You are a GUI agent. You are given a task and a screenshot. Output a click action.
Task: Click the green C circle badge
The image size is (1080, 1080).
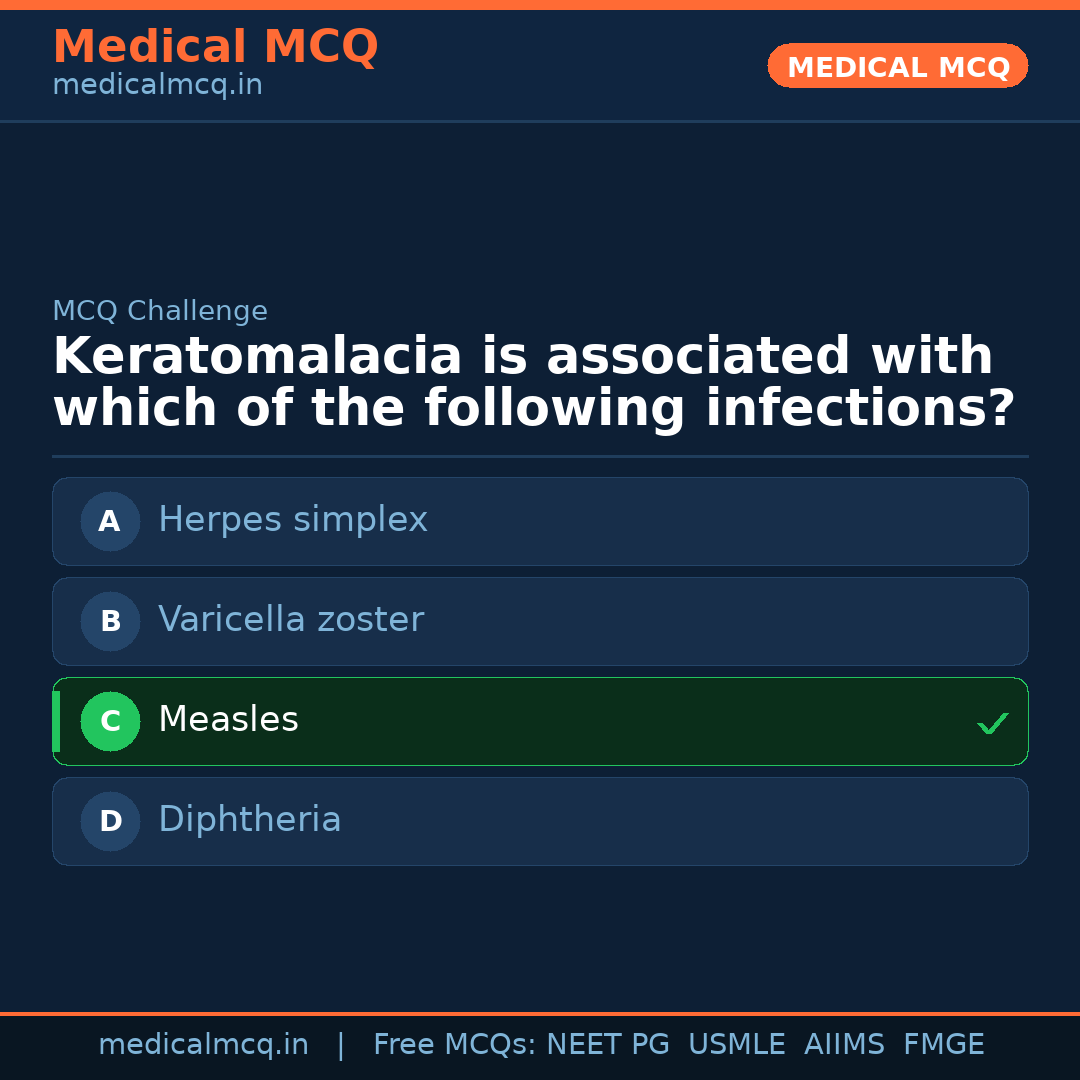(x=110, y=721)
